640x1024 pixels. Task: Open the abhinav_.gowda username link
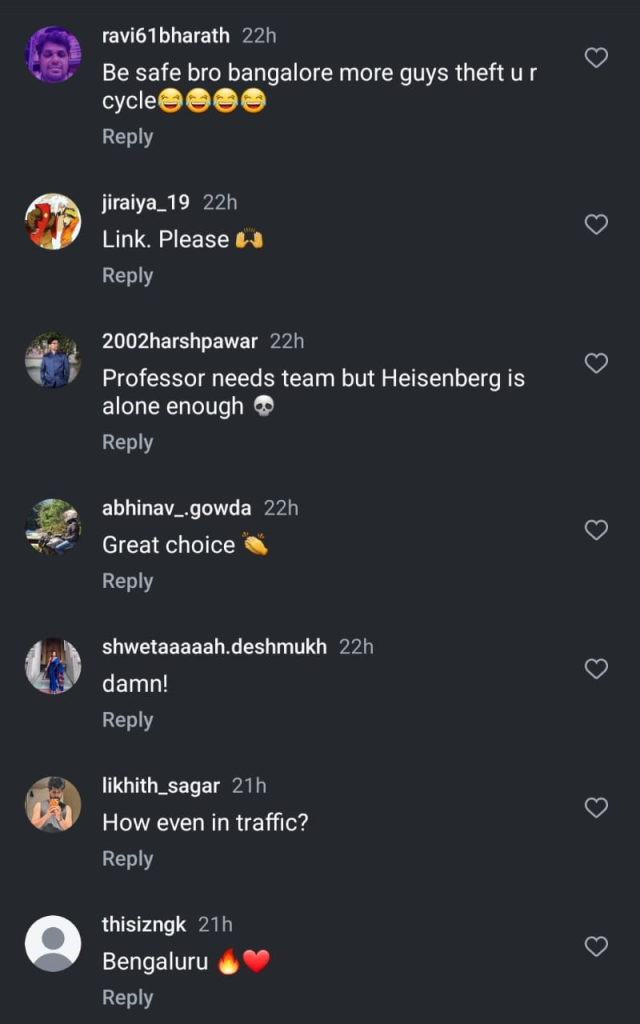(x=176, y=508)
